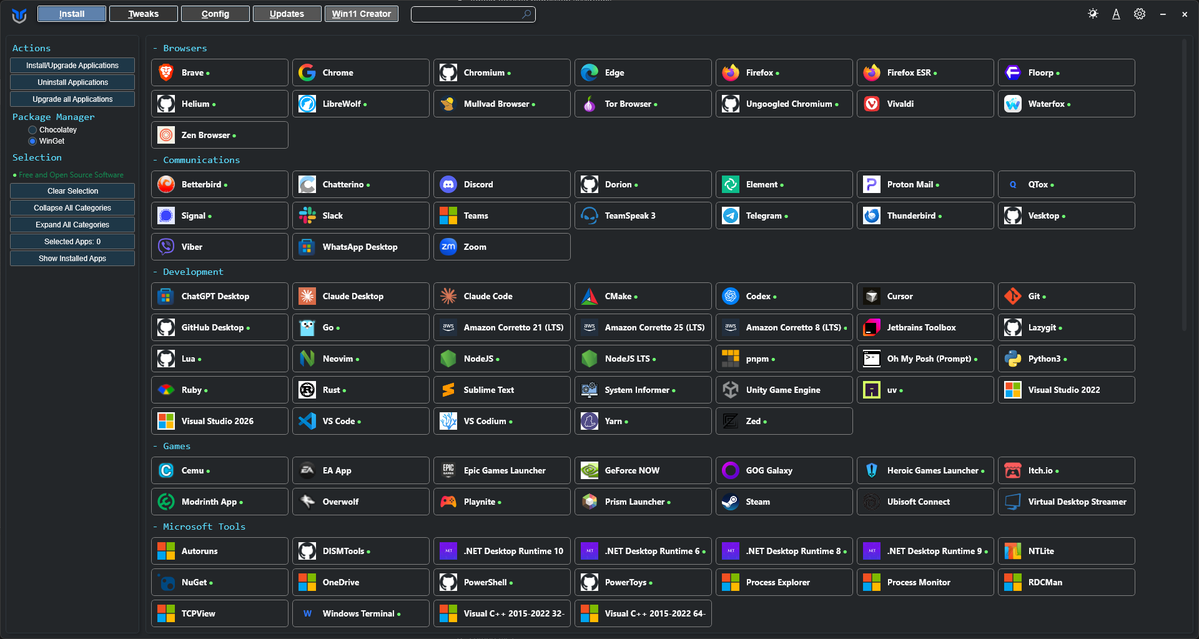Click the search input field
Screen dimensions: 1199x639
473,15
